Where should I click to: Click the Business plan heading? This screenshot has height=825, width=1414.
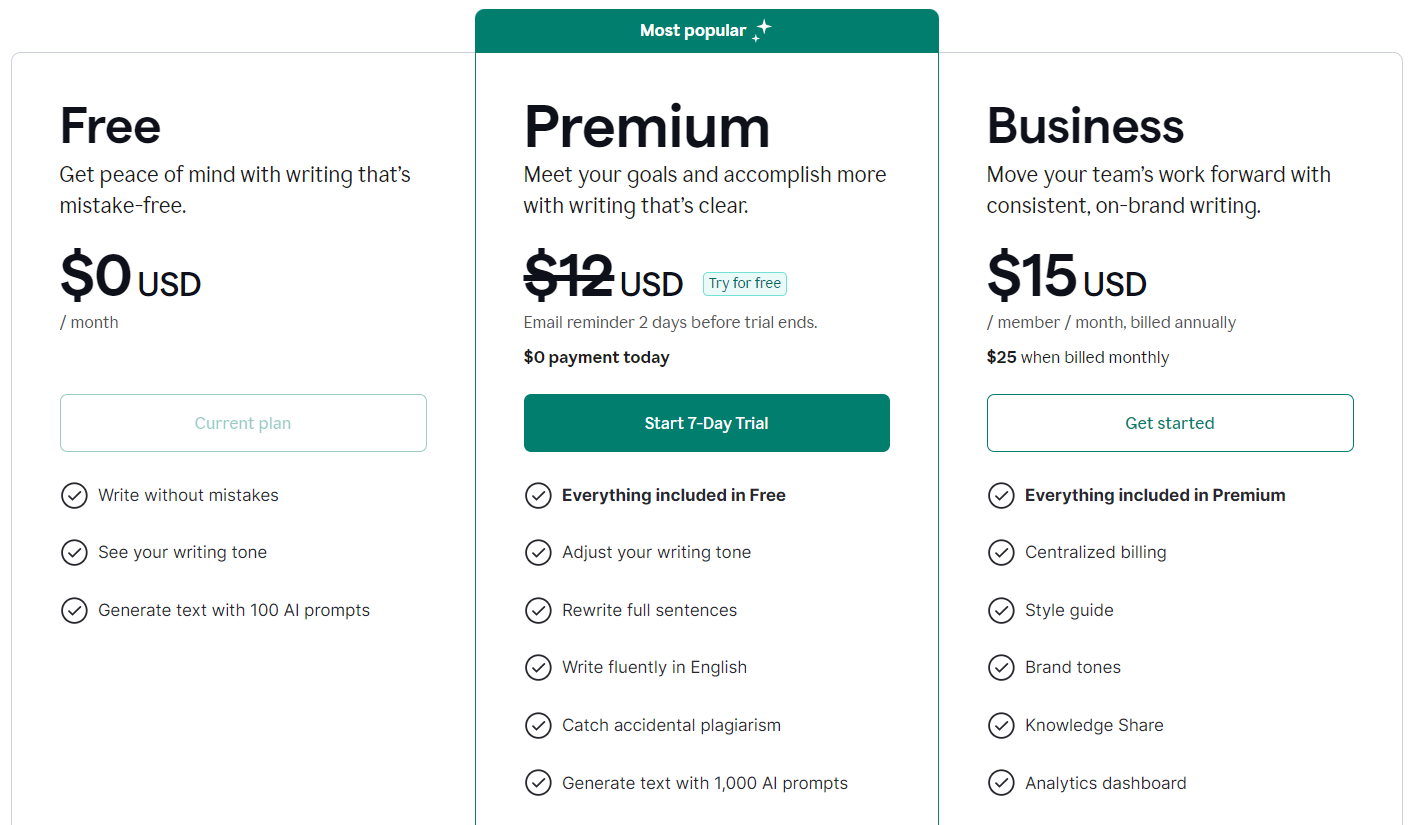tap(1085, 127)
